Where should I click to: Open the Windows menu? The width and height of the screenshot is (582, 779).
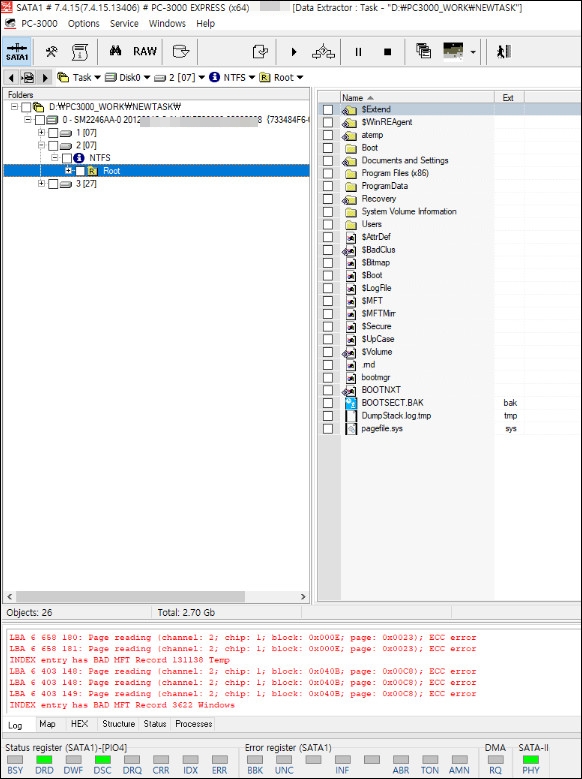click(167, 23)
